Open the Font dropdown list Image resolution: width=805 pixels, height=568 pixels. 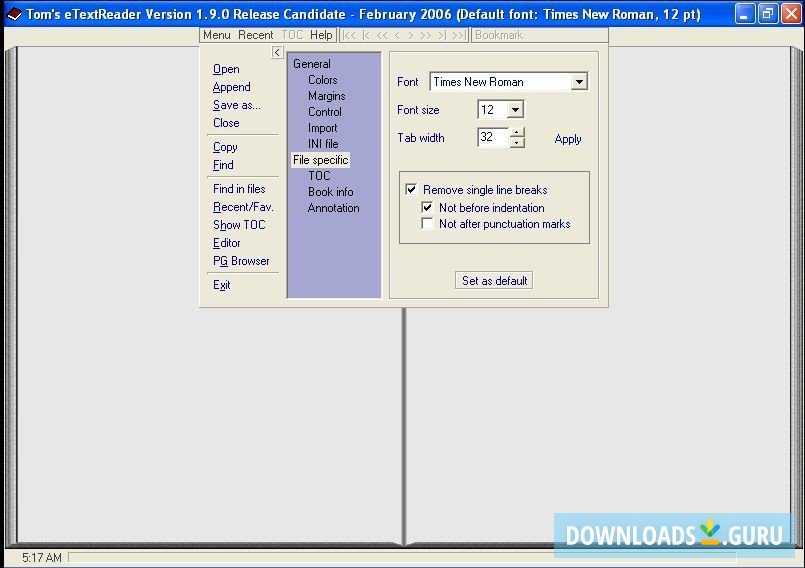579,82
